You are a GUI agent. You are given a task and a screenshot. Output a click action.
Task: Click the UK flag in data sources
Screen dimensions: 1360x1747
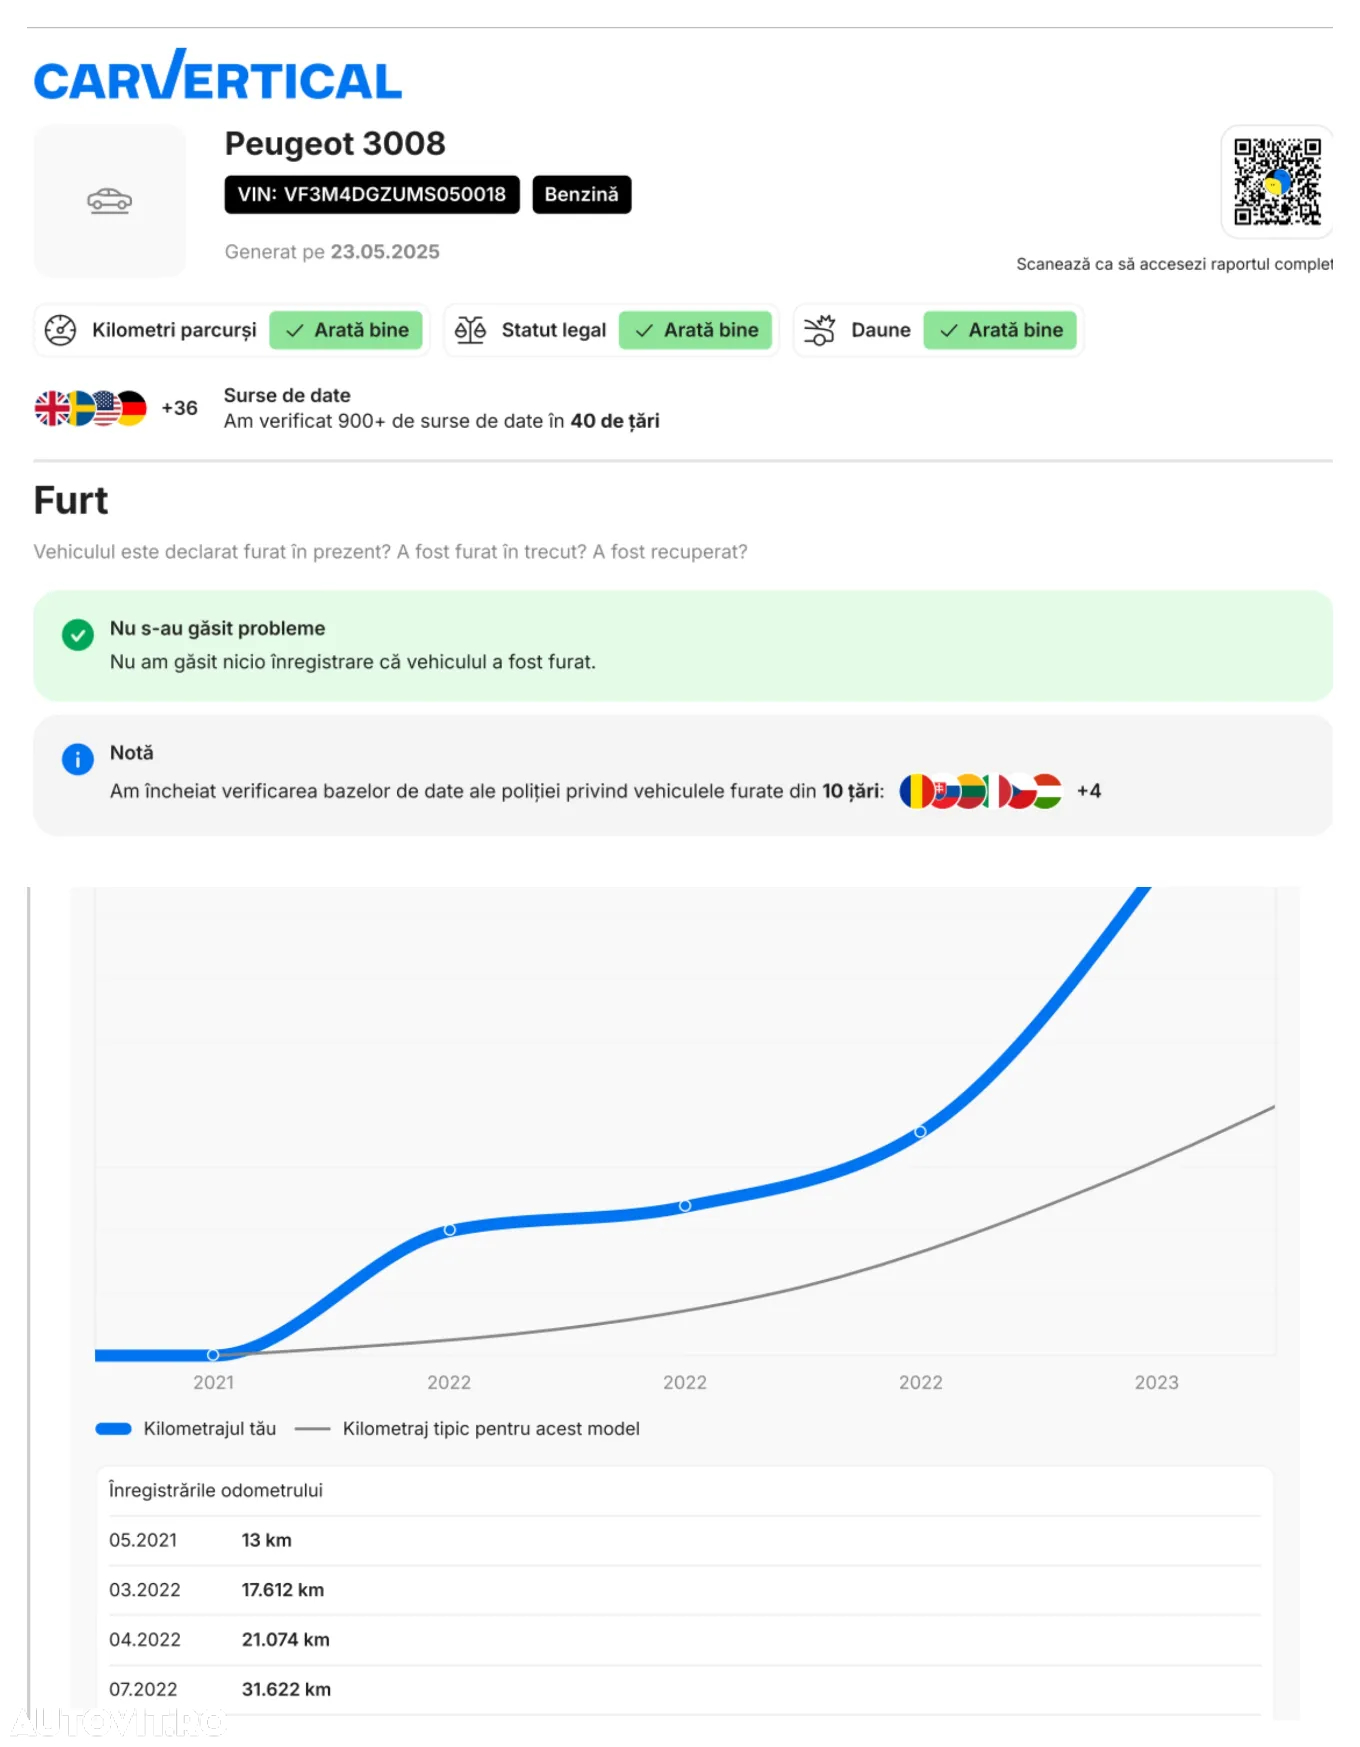click(51, 408)
